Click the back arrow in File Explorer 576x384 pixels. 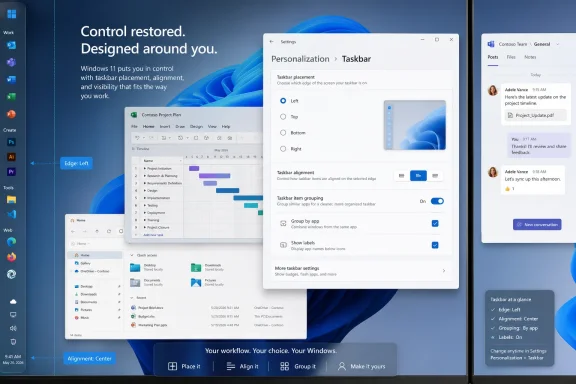pyautogui.click(x=73, y=231)
